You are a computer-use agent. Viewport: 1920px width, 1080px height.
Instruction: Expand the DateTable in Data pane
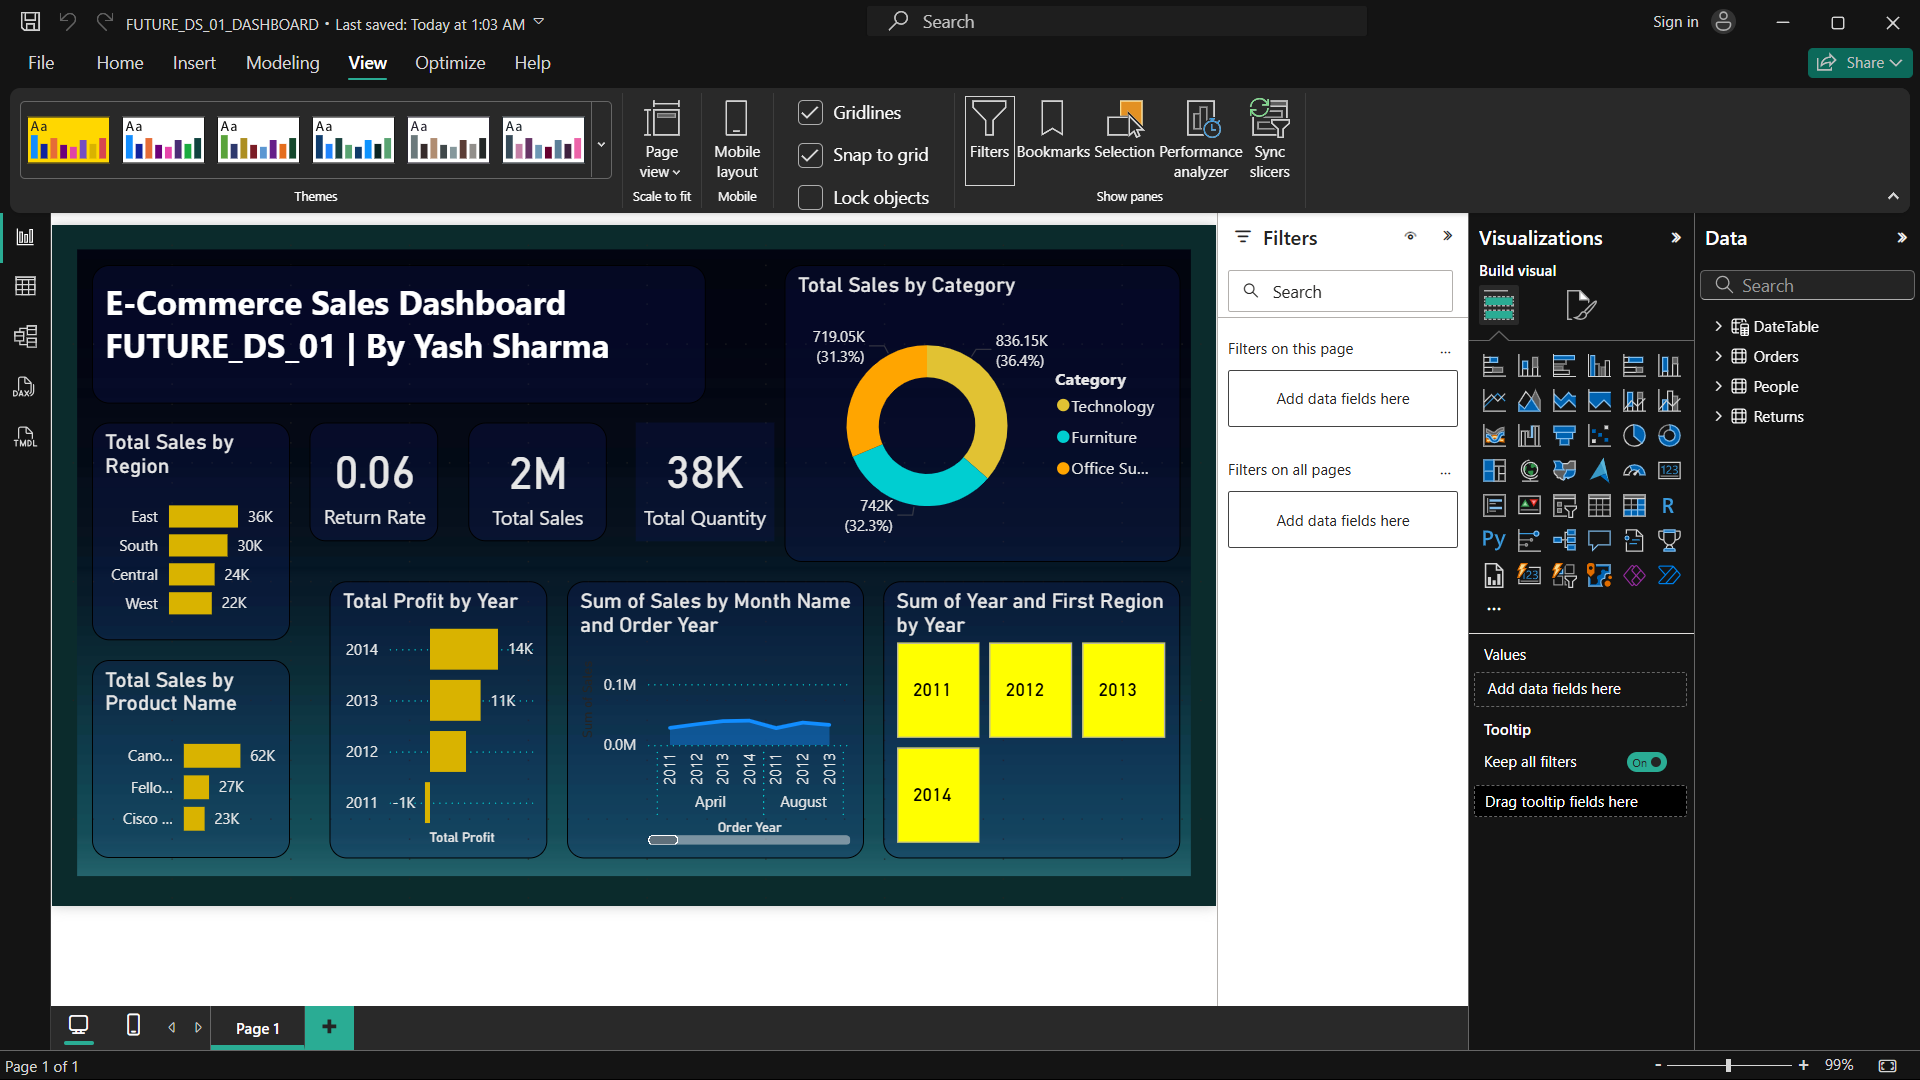tap(1718, 327)
